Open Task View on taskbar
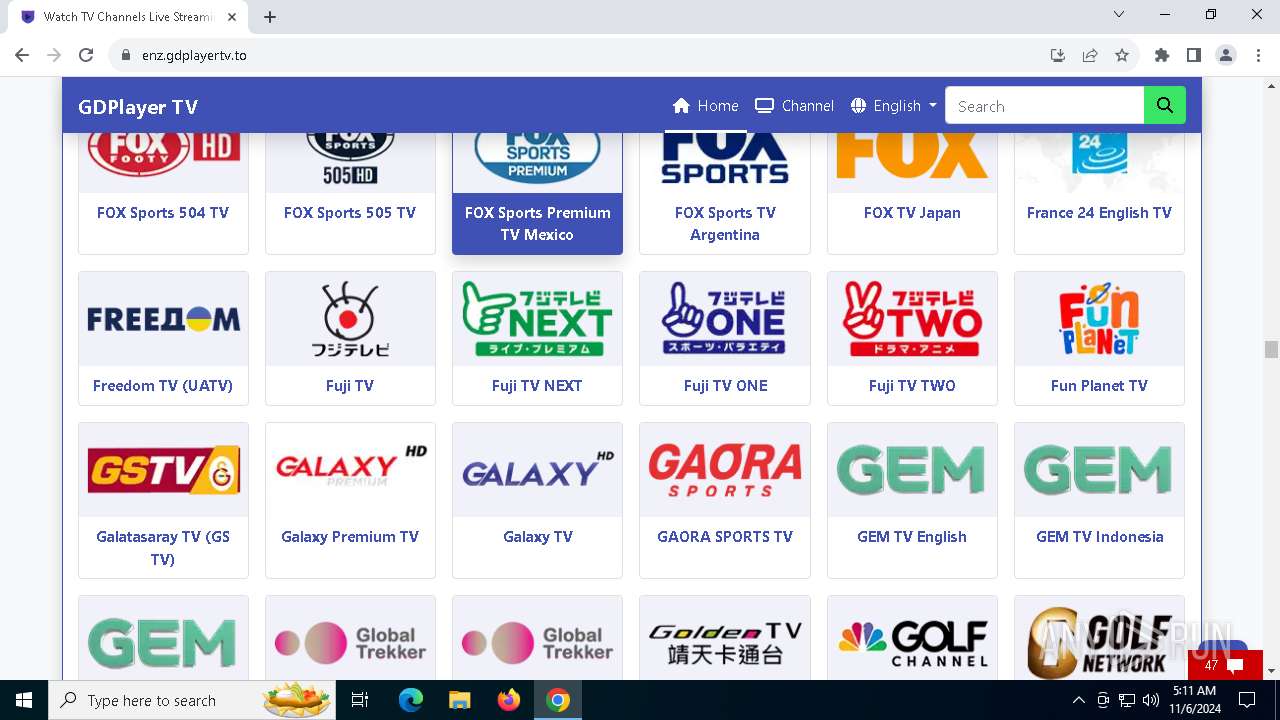Image resolution: width=1280 pixels, height=720 pixels. (360, 700)
